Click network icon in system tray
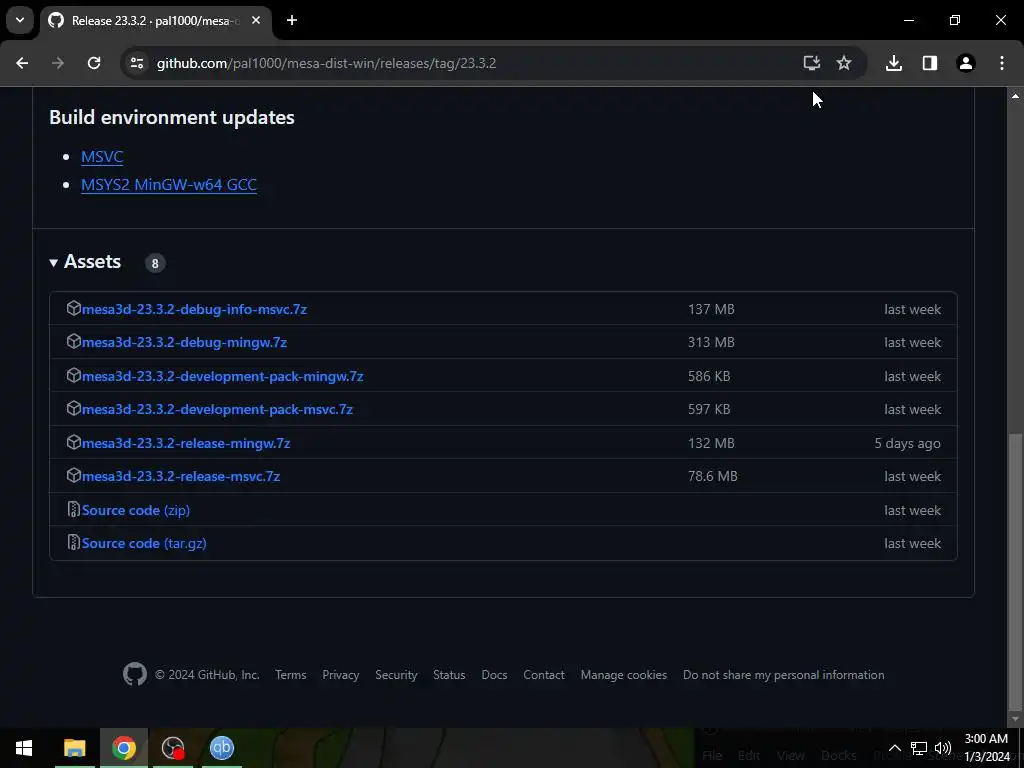This screenshot has width=1024, height=768. coord(919,748)
